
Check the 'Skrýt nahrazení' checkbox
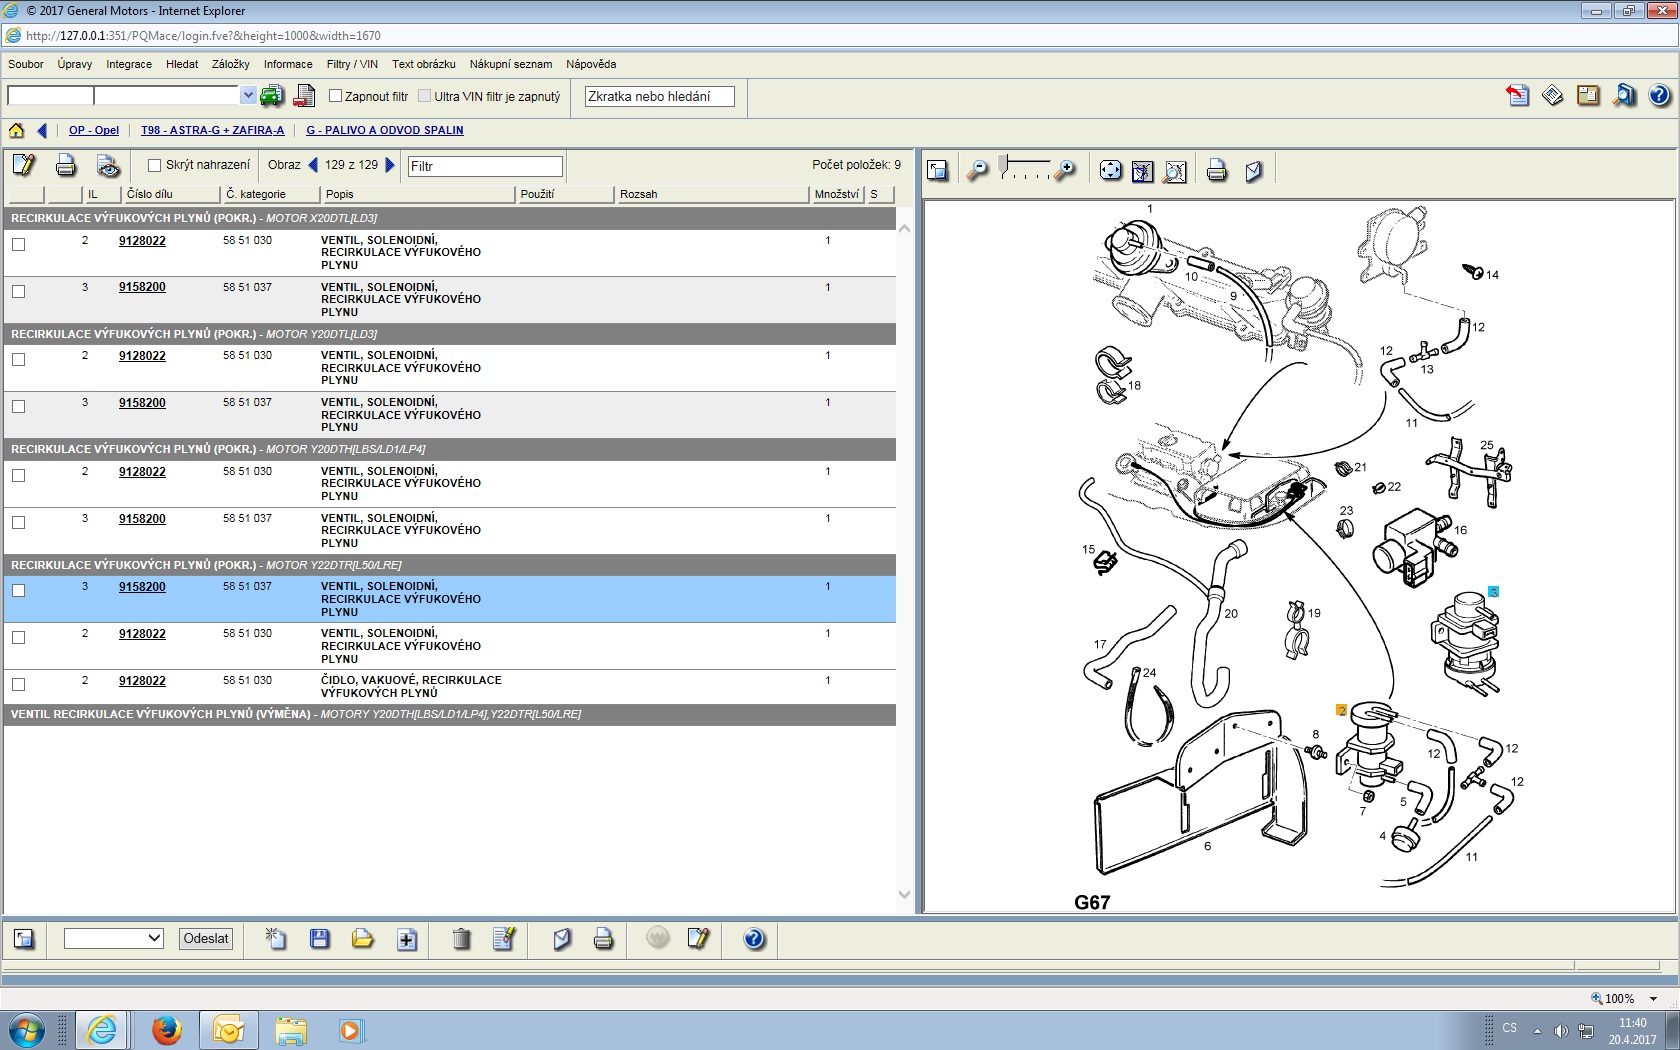pyautogui.click(x=155, y=166)
